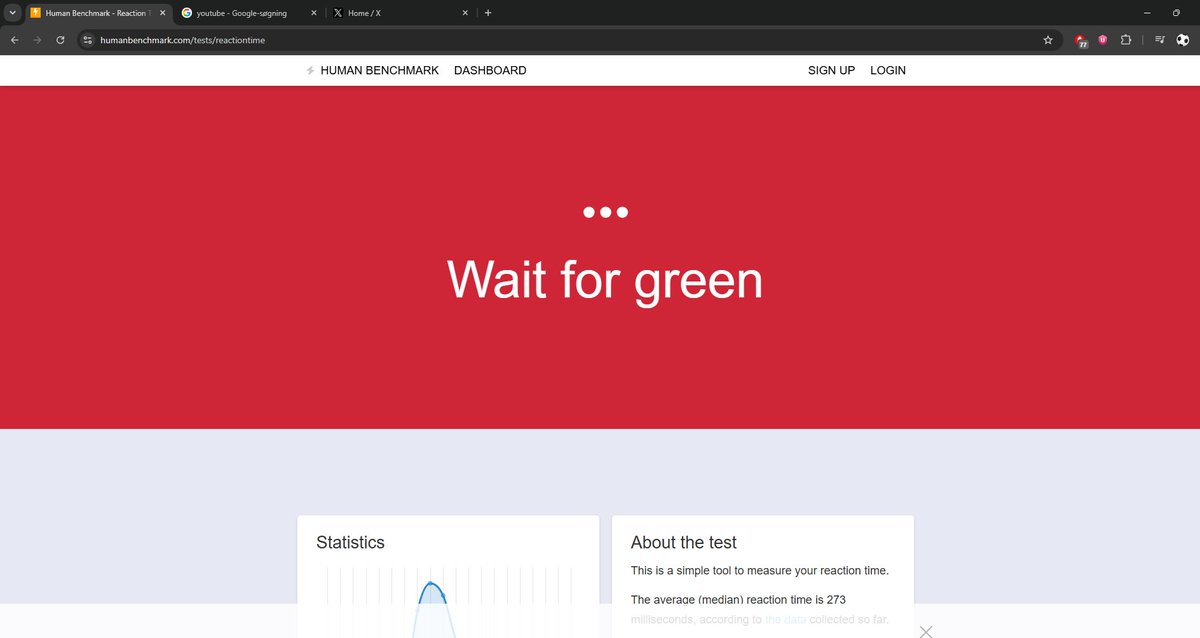Click the reaction time distribution chart
This screenshot has height=638, width=1200.
point(448,602)
